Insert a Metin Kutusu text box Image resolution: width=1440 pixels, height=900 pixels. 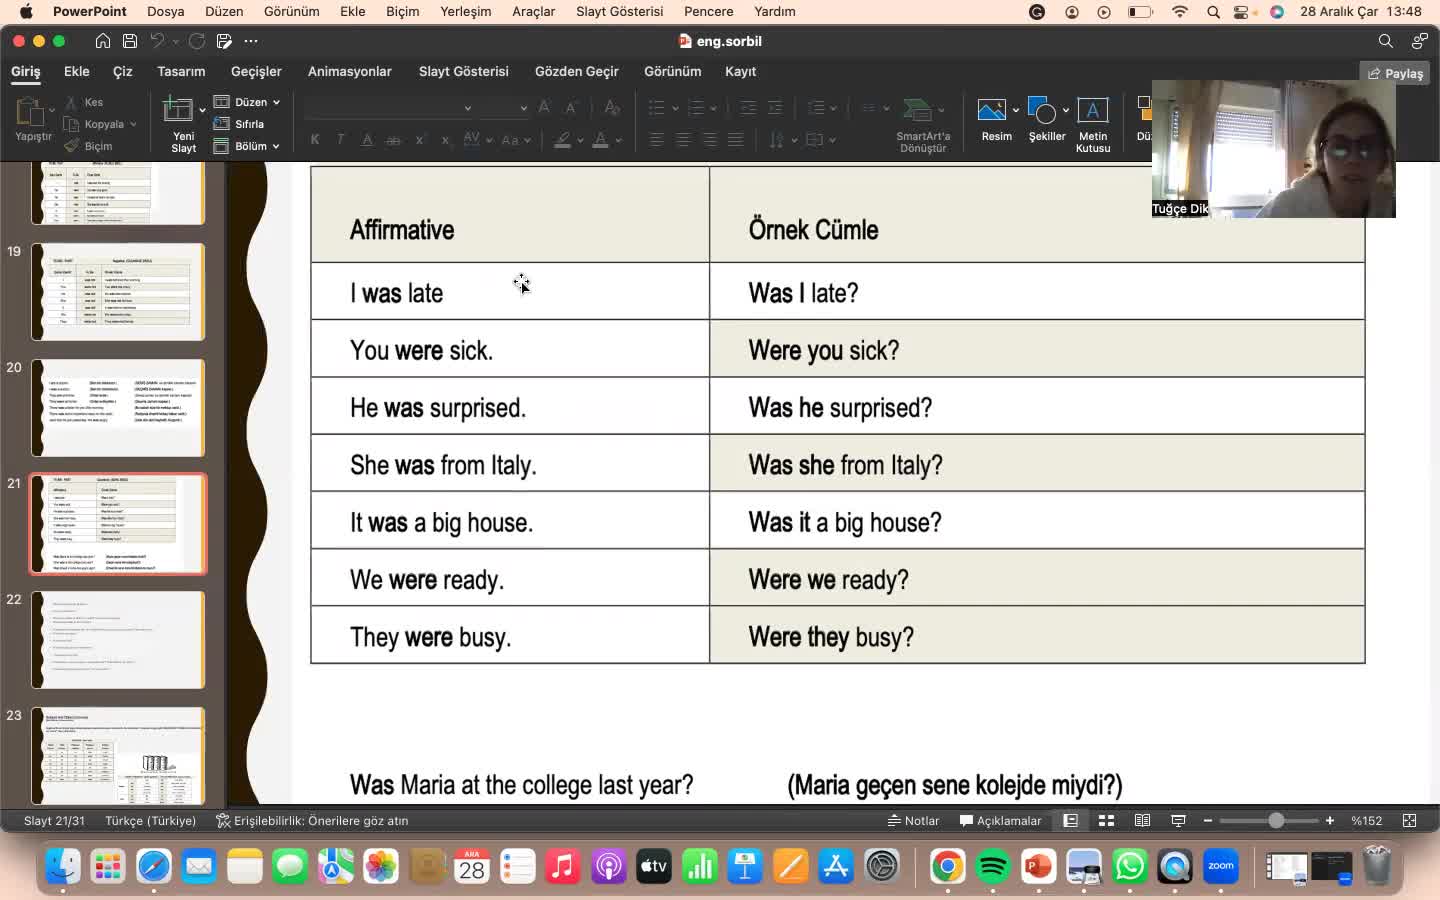1092,110
